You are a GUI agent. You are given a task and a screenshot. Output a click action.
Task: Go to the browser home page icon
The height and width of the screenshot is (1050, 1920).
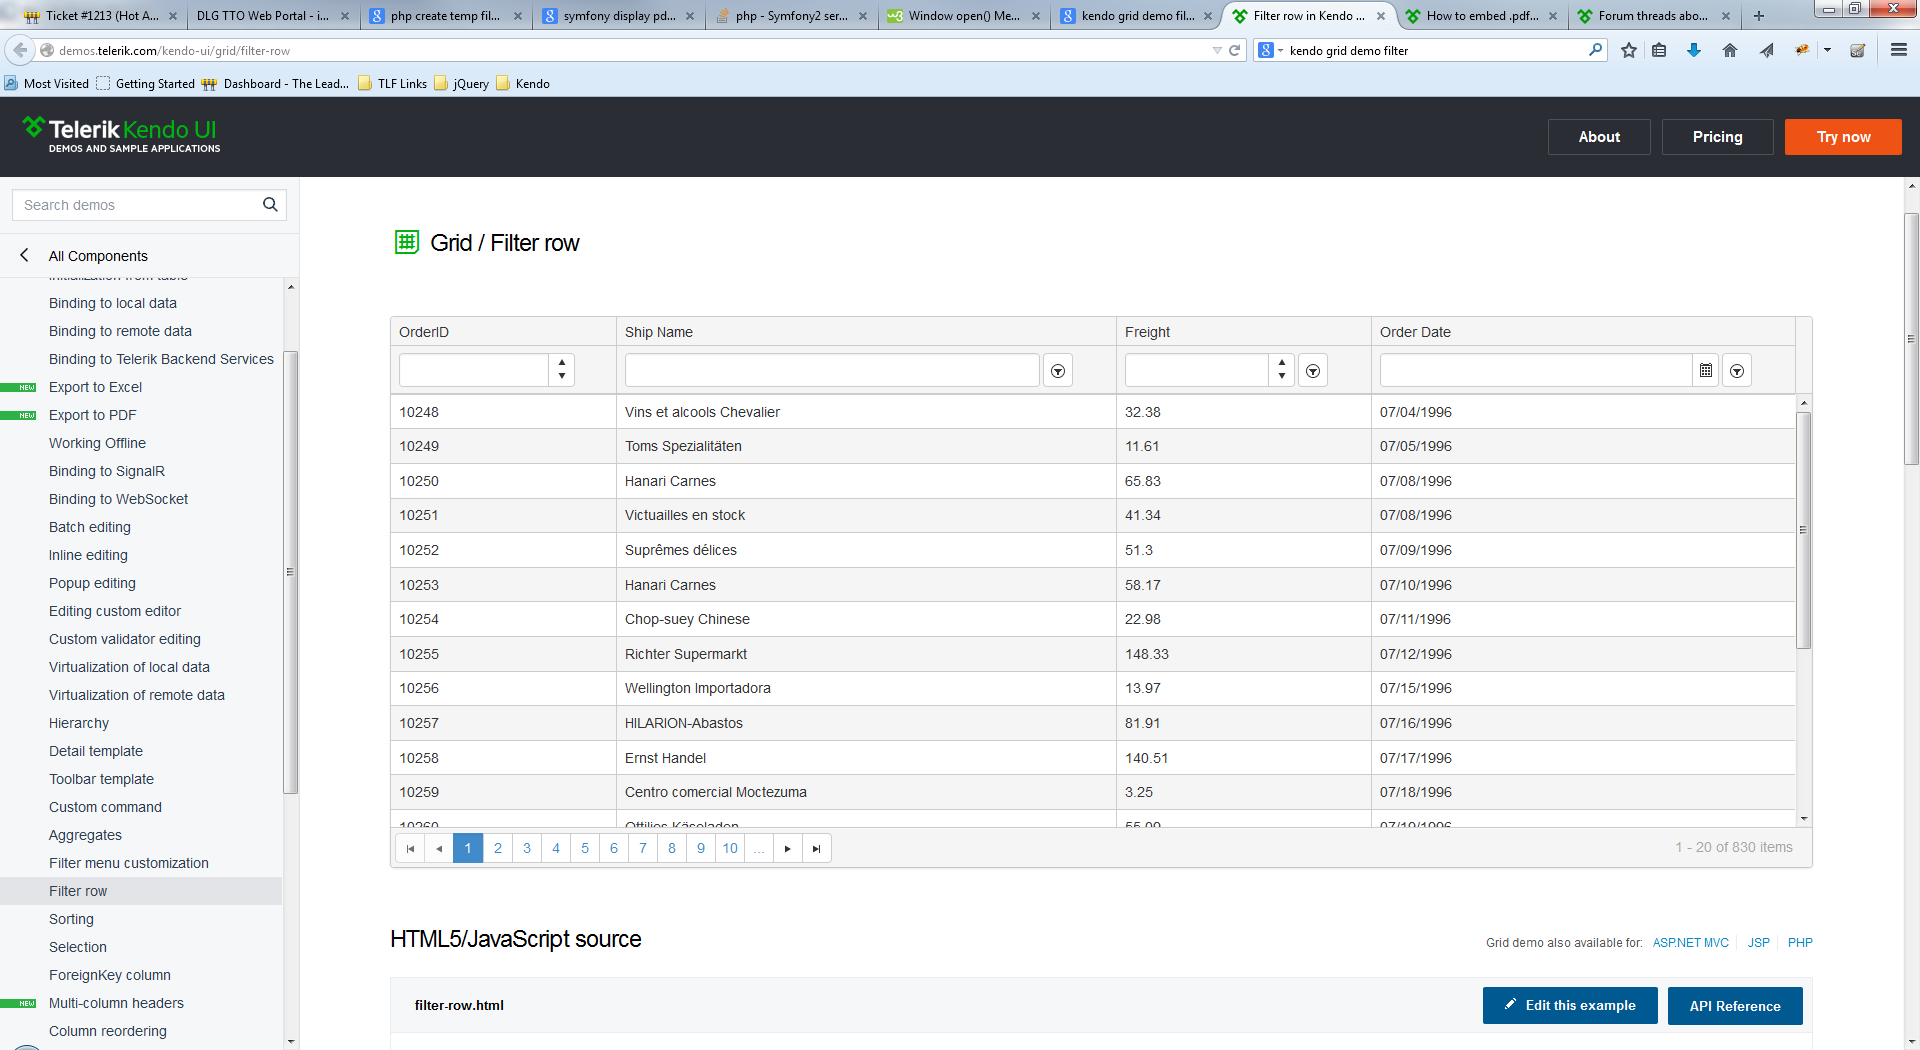pyautogui.click(x=1730, y=50)
